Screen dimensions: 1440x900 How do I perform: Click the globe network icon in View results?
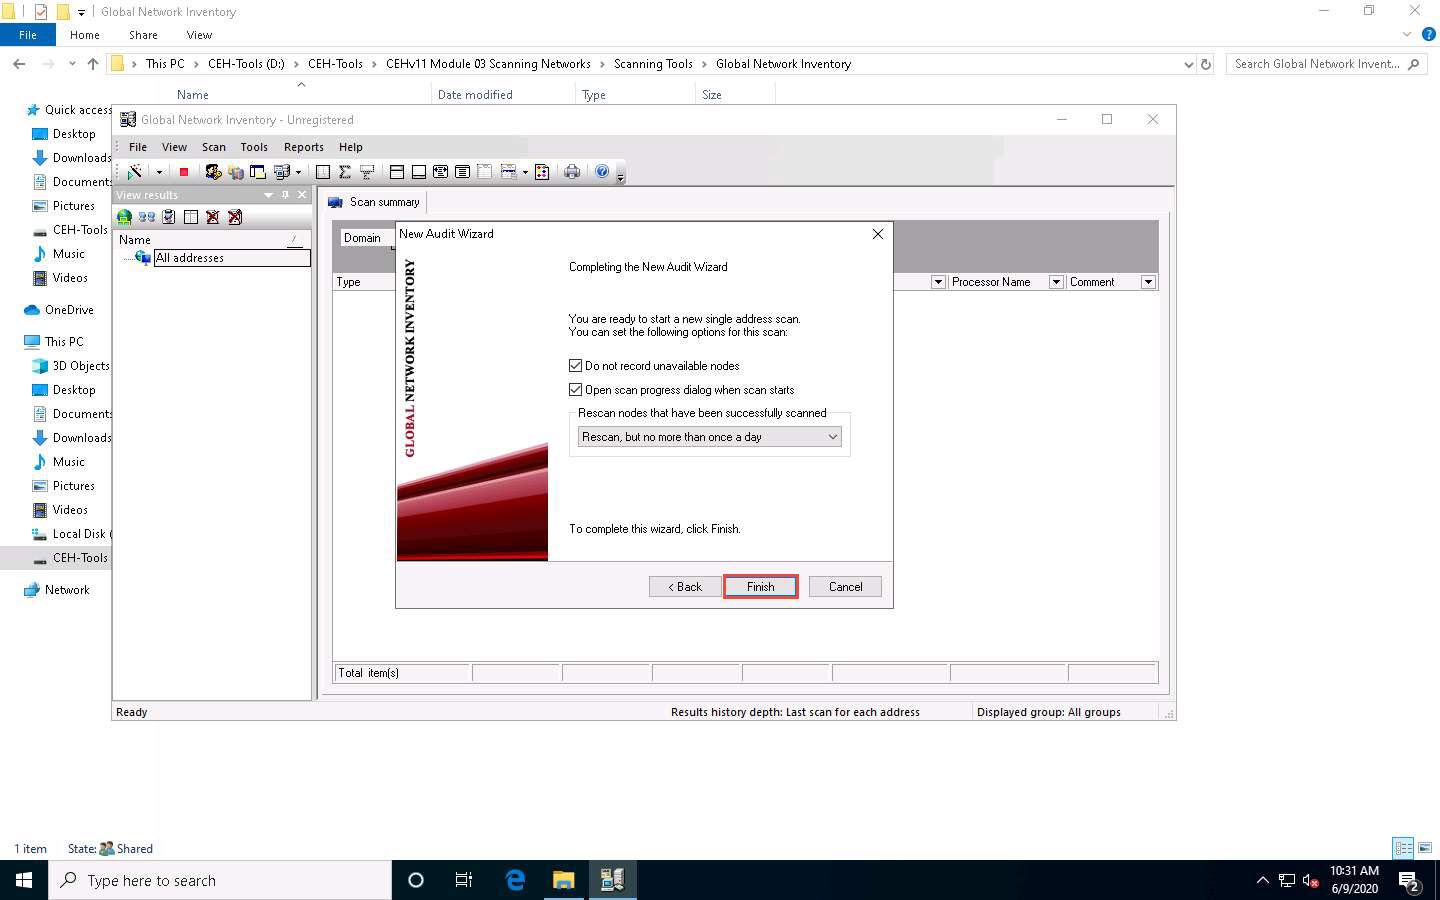125,217
